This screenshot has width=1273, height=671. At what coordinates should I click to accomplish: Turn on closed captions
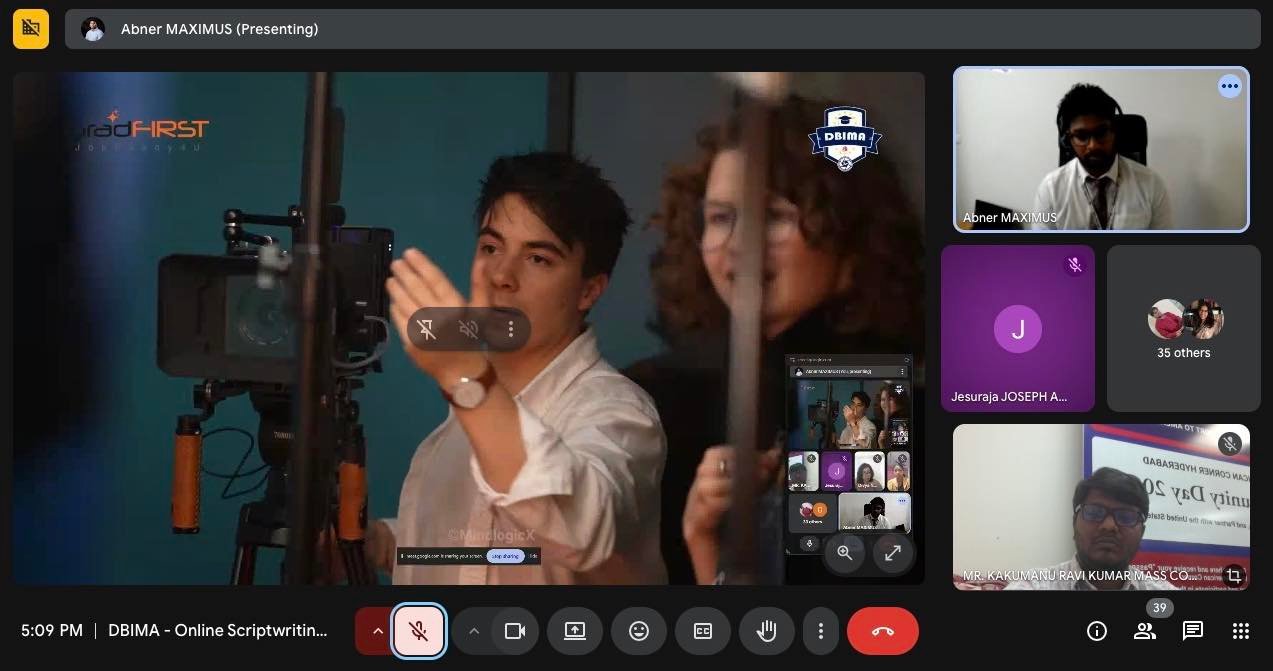coord(703,631)
